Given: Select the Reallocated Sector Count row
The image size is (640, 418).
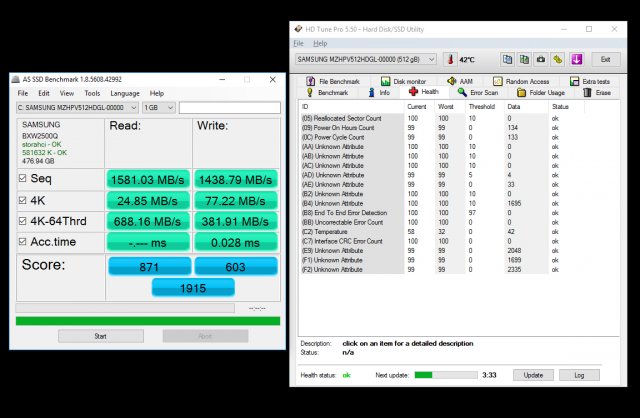Looking at the screenshot, I should (432, 118).
